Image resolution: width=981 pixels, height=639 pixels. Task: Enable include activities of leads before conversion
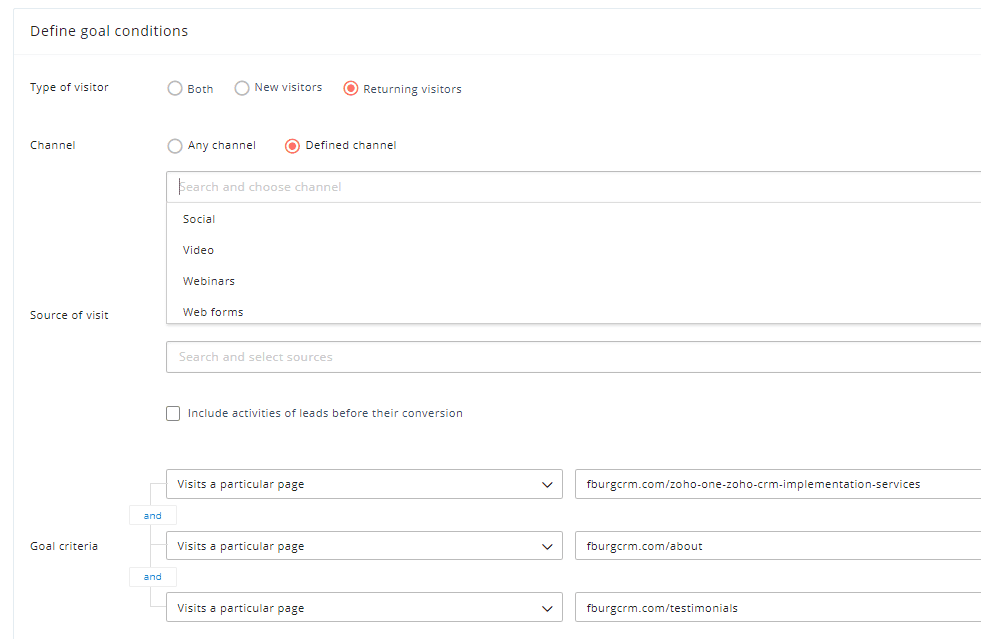tap(173, 413)
